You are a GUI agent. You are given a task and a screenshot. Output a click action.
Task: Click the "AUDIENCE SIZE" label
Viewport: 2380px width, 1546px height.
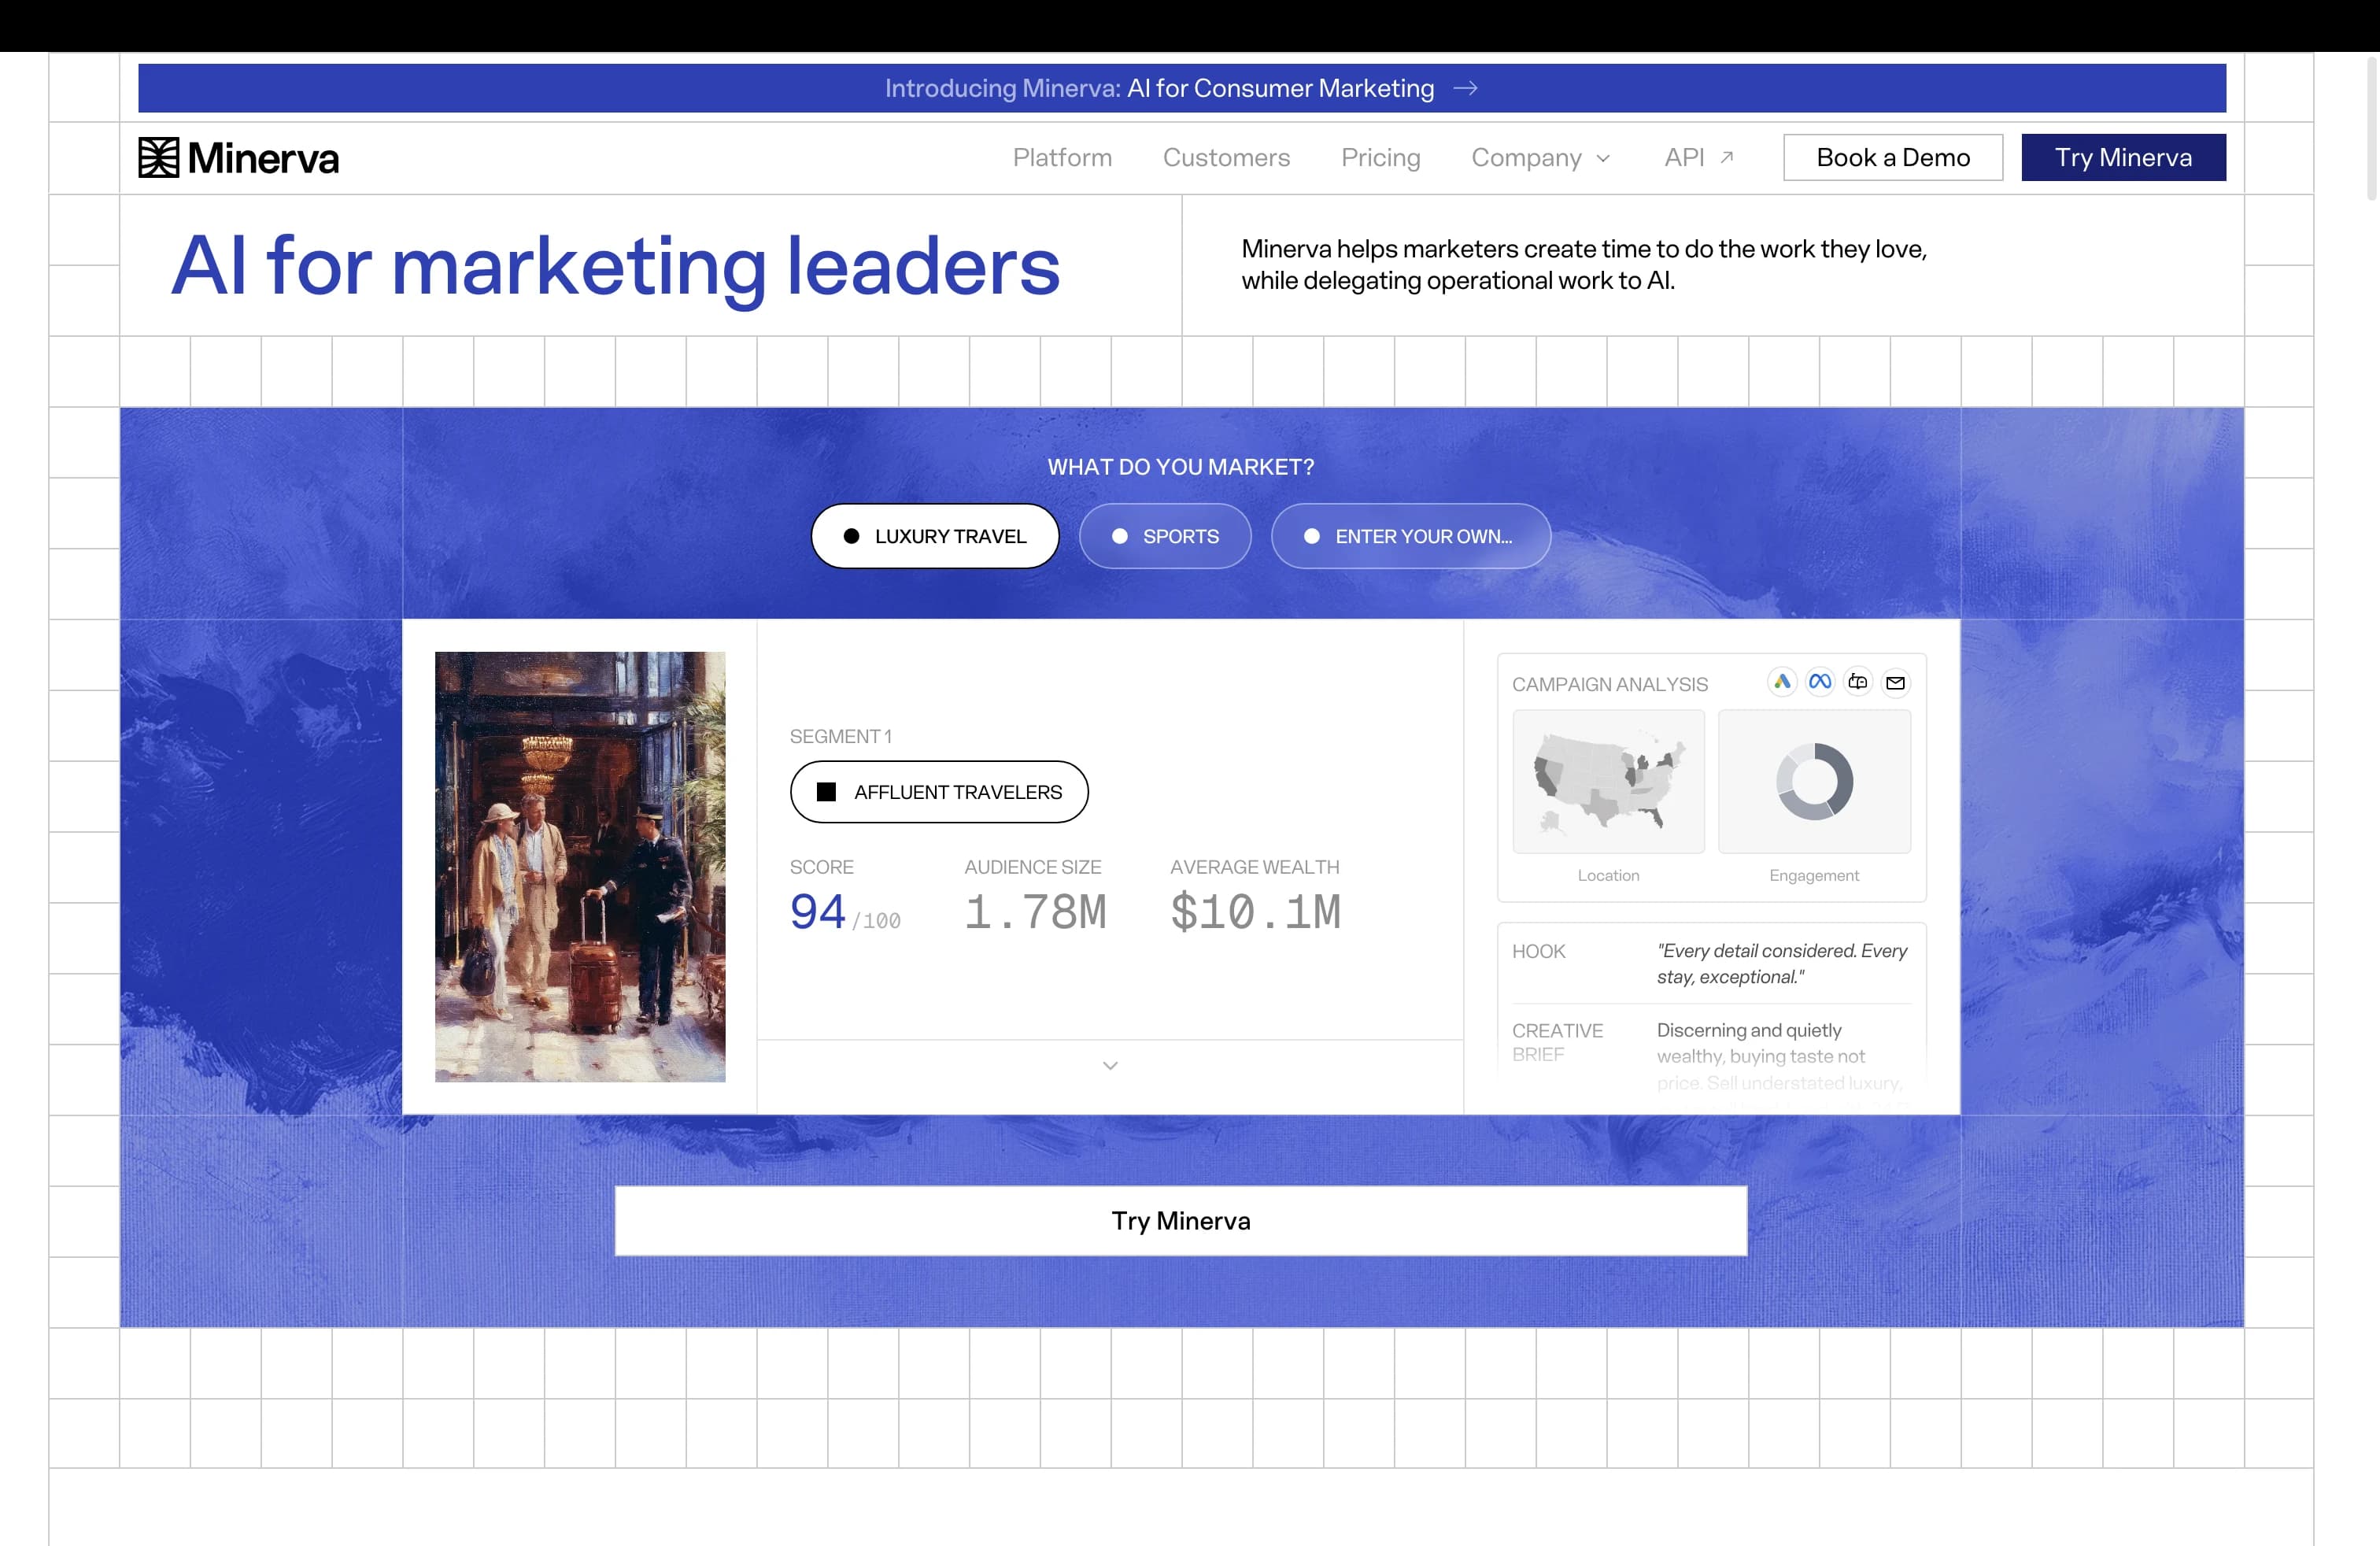pyautogui.click(x=1033, y=867)
